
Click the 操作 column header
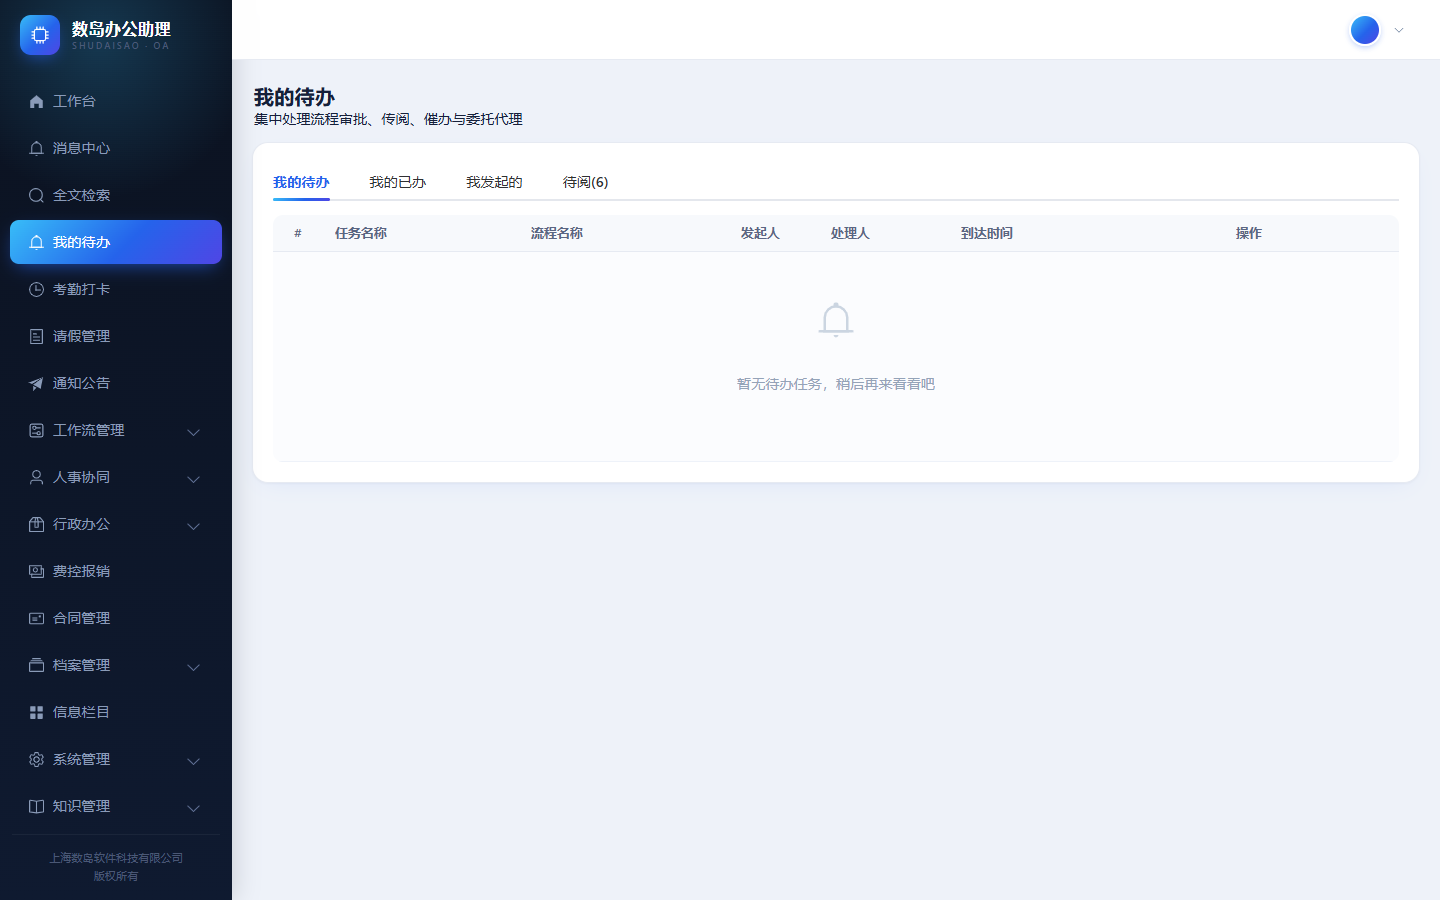1249,233
